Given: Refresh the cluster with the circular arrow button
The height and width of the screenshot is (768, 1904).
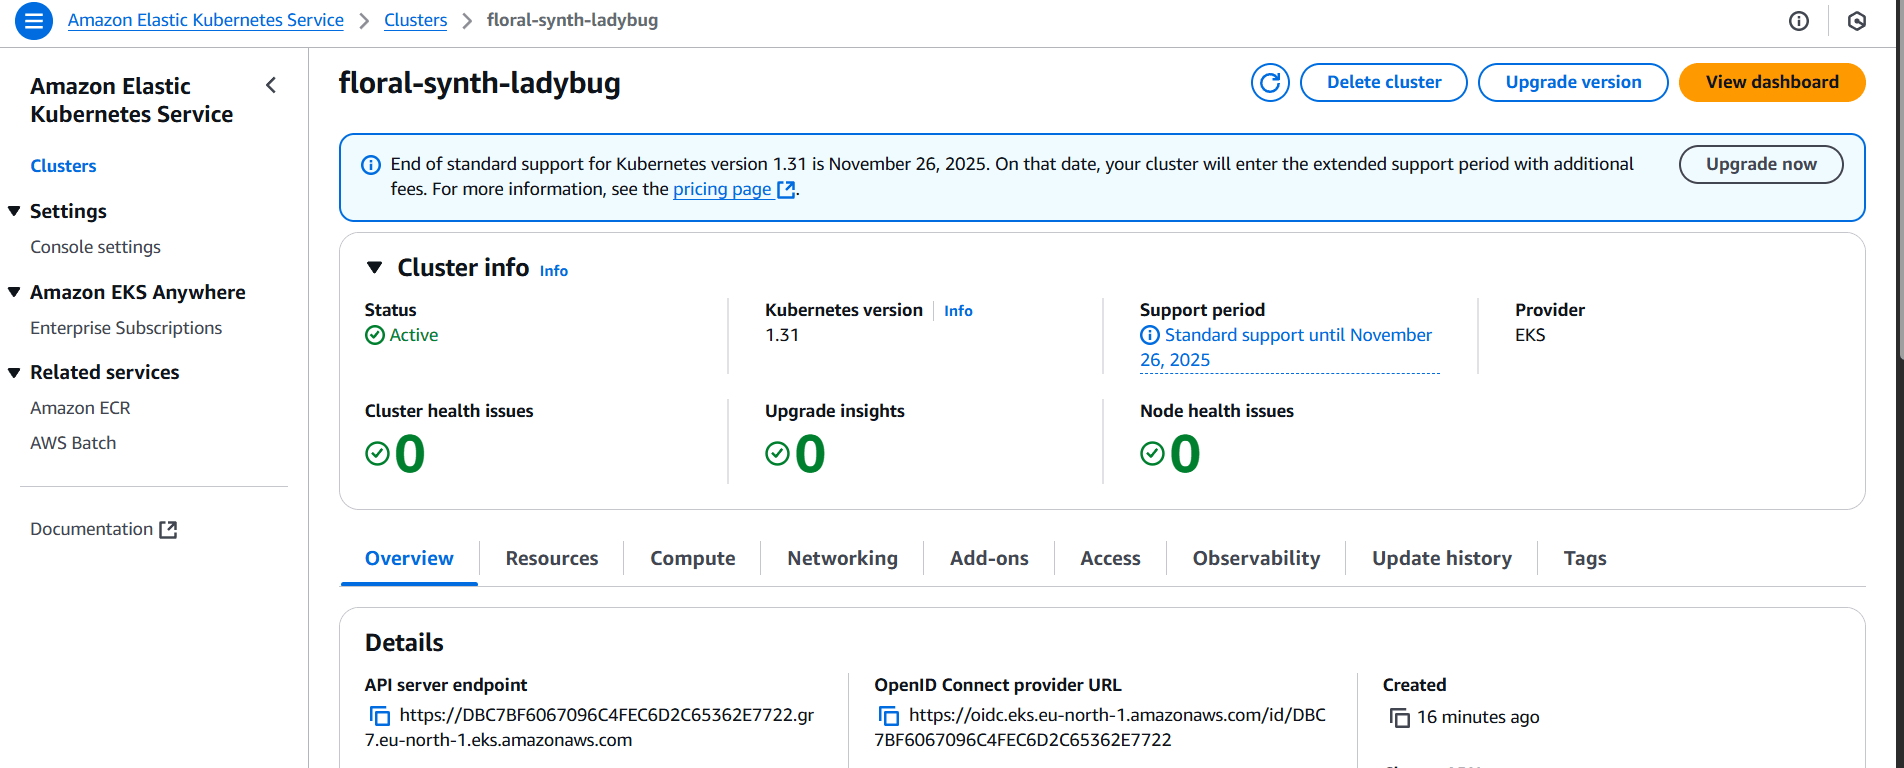Looking at the screenshot, I should point(1270,82).
